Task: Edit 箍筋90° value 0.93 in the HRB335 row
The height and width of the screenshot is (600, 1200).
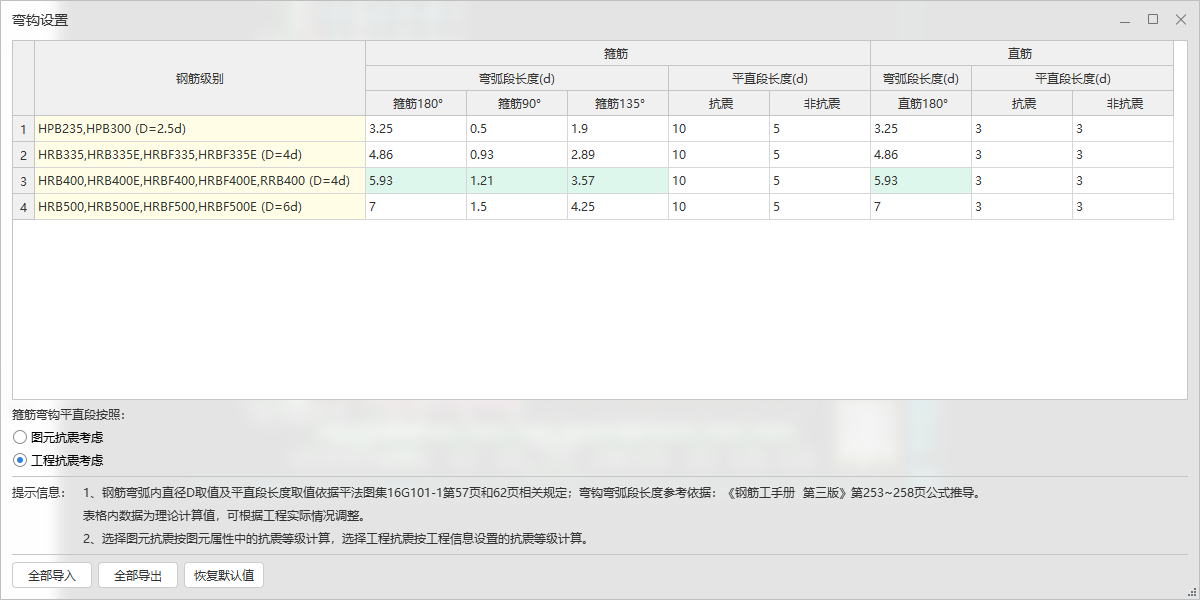Action: pyautogui.click(x=517, y=155)
